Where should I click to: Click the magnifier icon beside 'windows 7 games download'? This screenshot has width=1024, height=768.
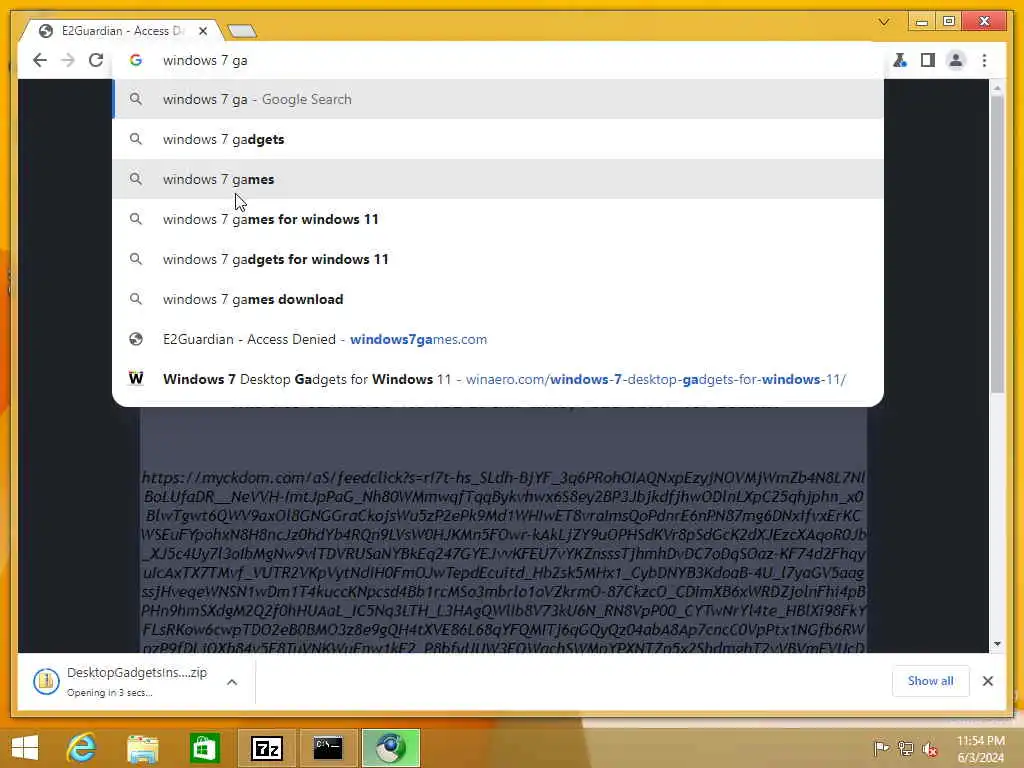(x=136, y=298)
